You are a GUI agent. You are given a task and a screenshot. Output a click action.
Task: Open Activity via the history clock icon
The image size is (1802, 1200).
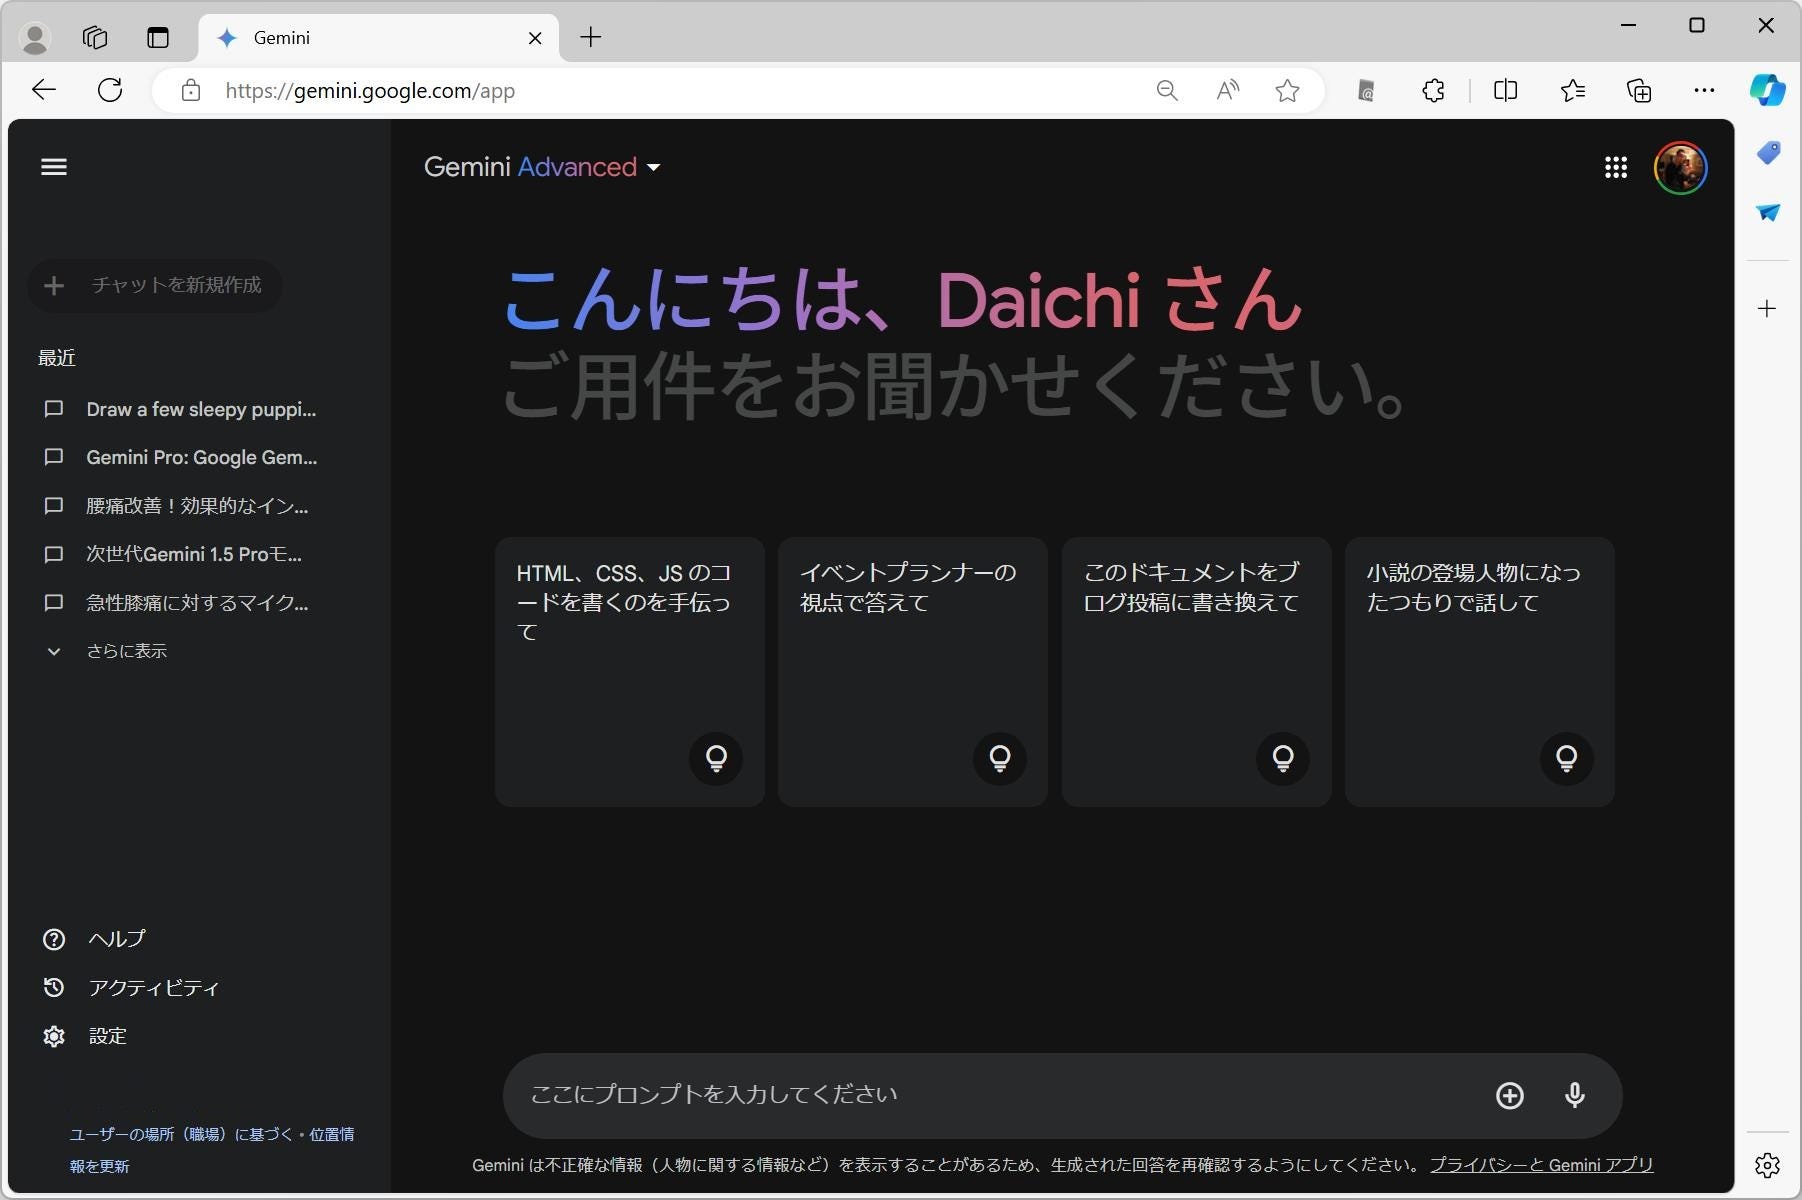54,988
